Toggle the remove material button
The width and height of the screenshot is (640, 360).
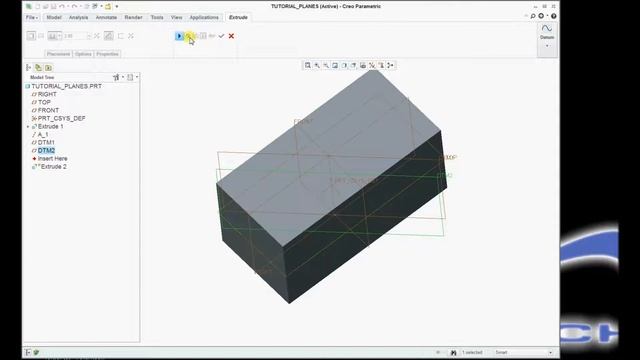[x=109, y=36]
